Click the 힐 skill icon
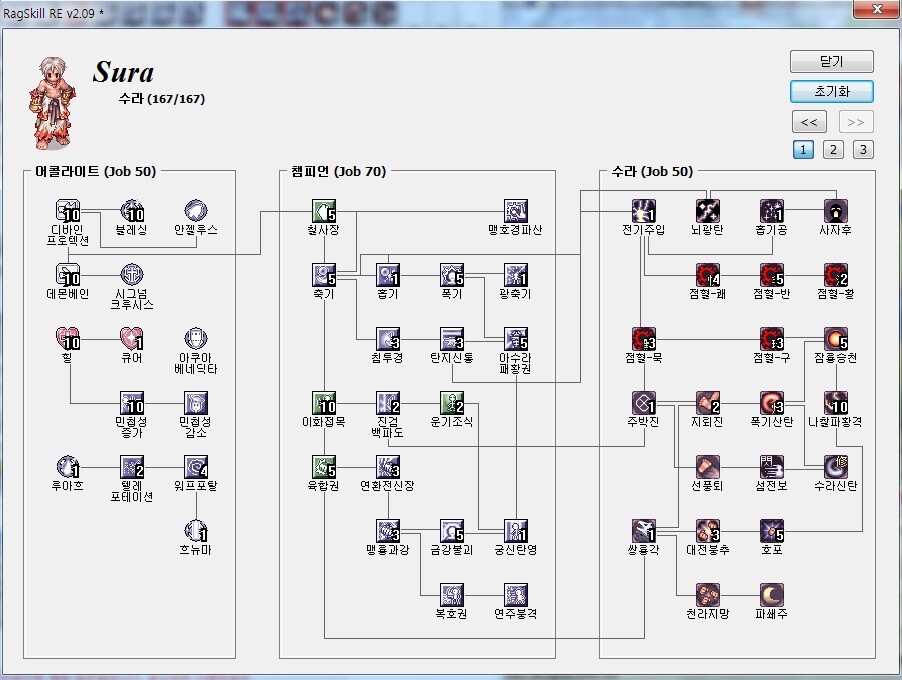Image resolution: width=902 pixels, height=680 pixels. (69, 339)
